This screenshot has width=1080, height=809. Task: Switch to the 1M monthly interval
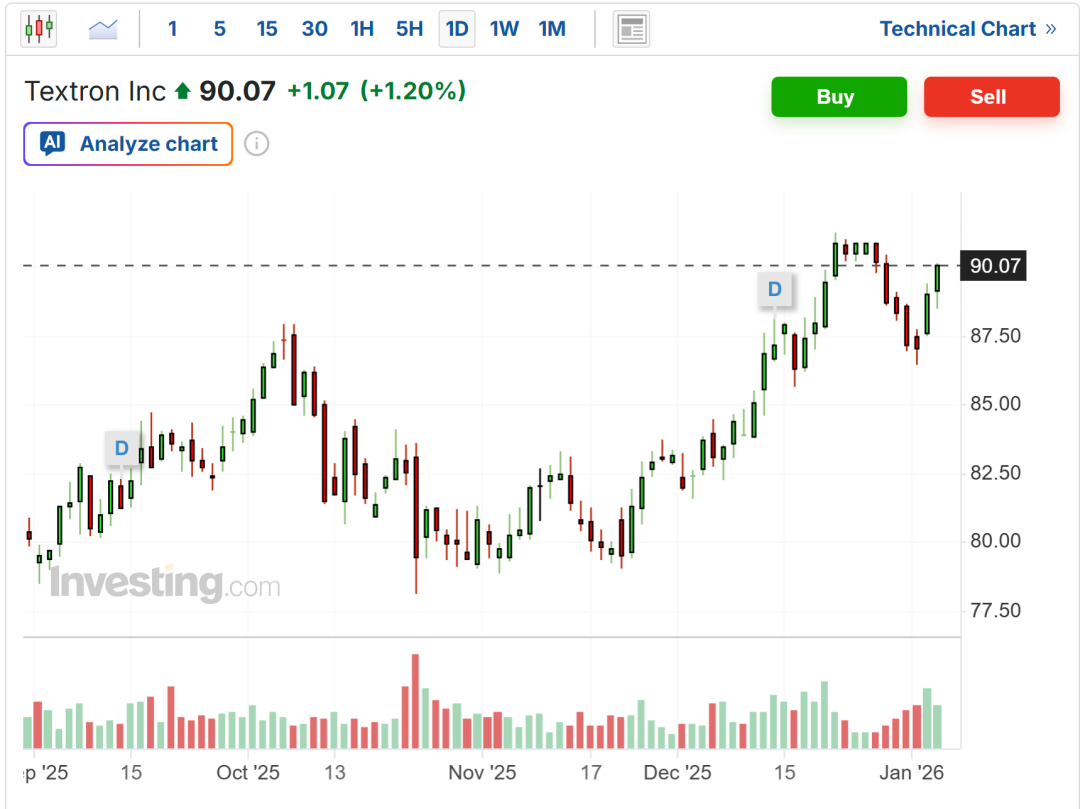(x=552, y=29)
